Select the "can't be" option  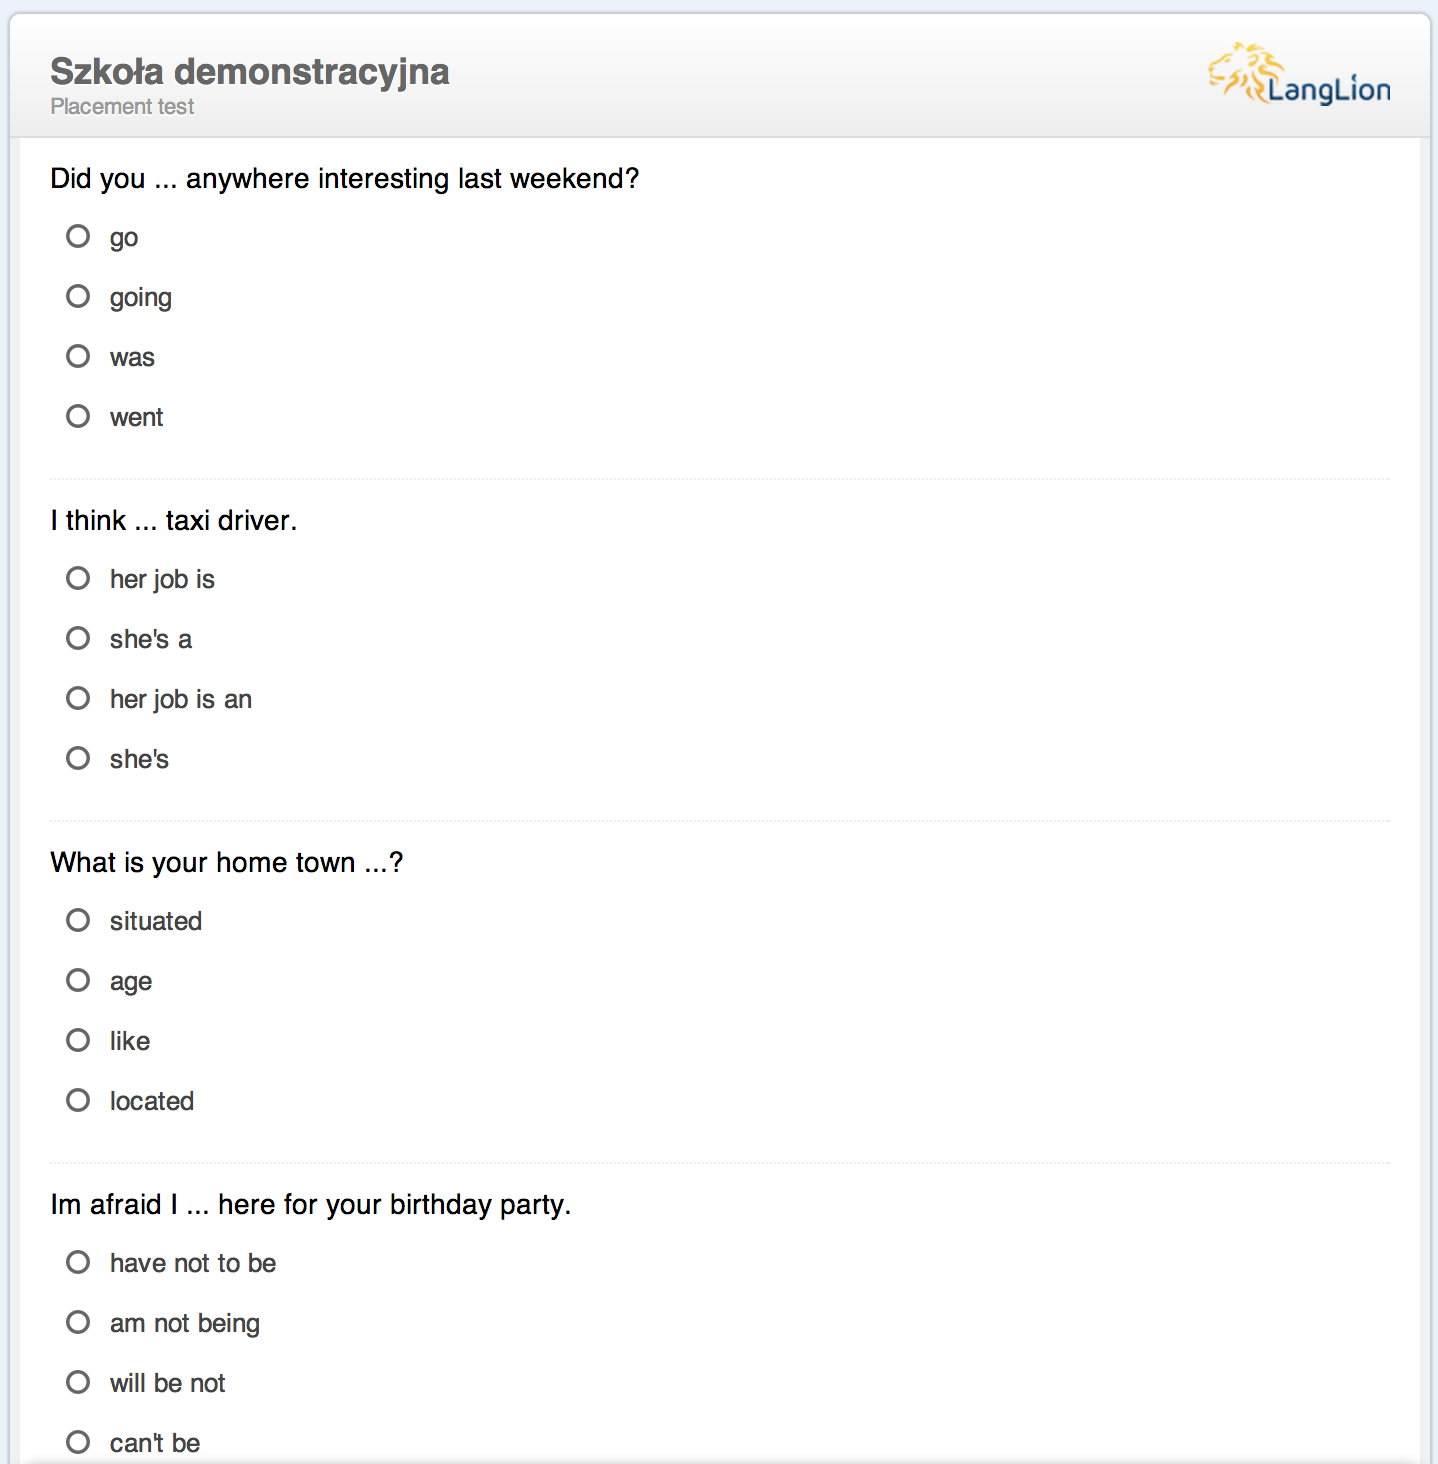(x=78, y=1442)
